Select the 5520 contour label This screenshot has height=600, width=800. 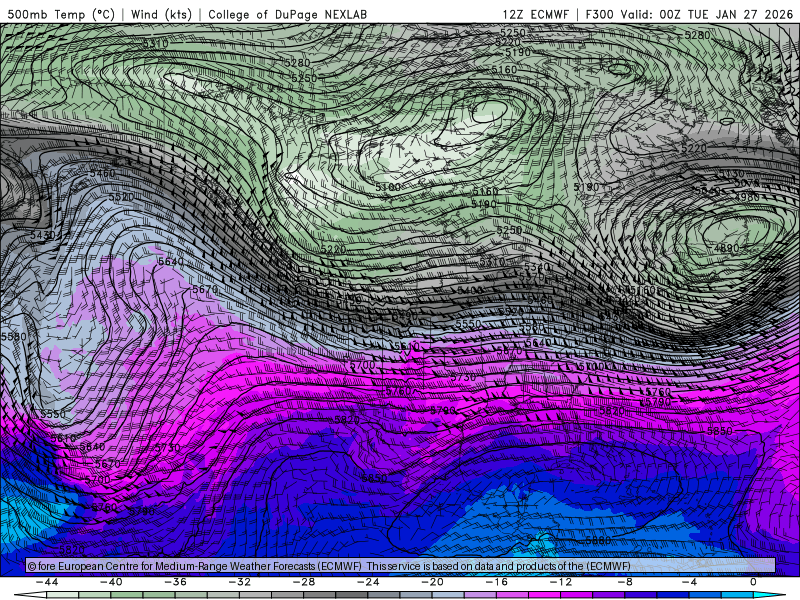(121, 197)
